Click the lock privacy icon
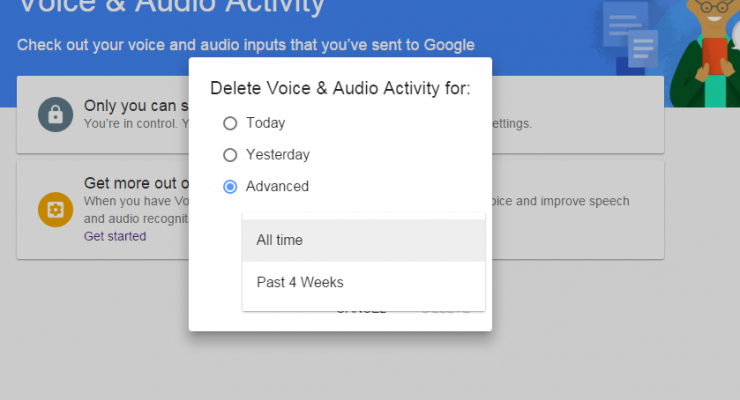 [x=54, y=114]
